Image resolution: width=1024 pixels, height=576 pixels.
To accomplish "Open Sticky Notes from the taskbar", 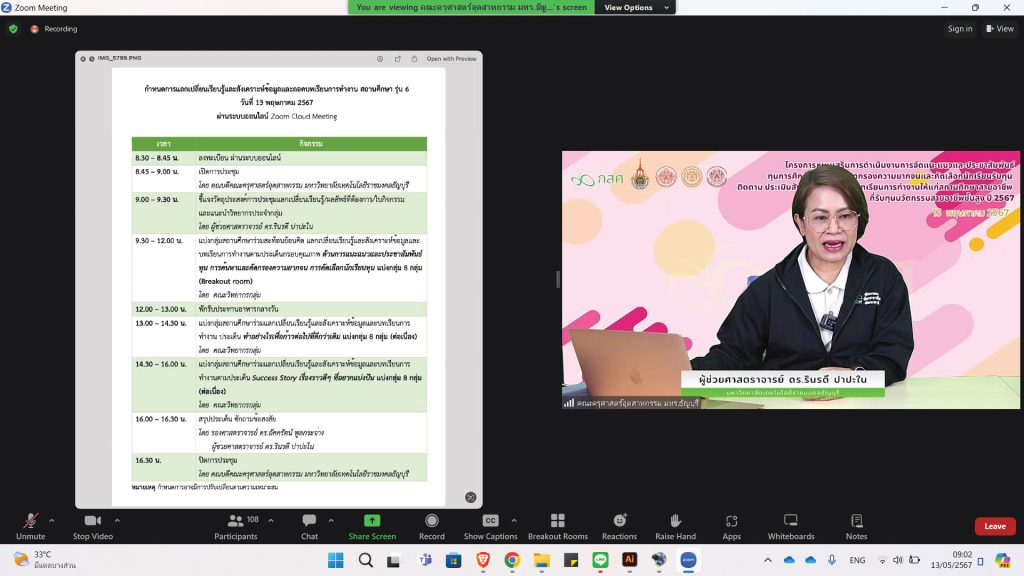I will click(571, 560).
